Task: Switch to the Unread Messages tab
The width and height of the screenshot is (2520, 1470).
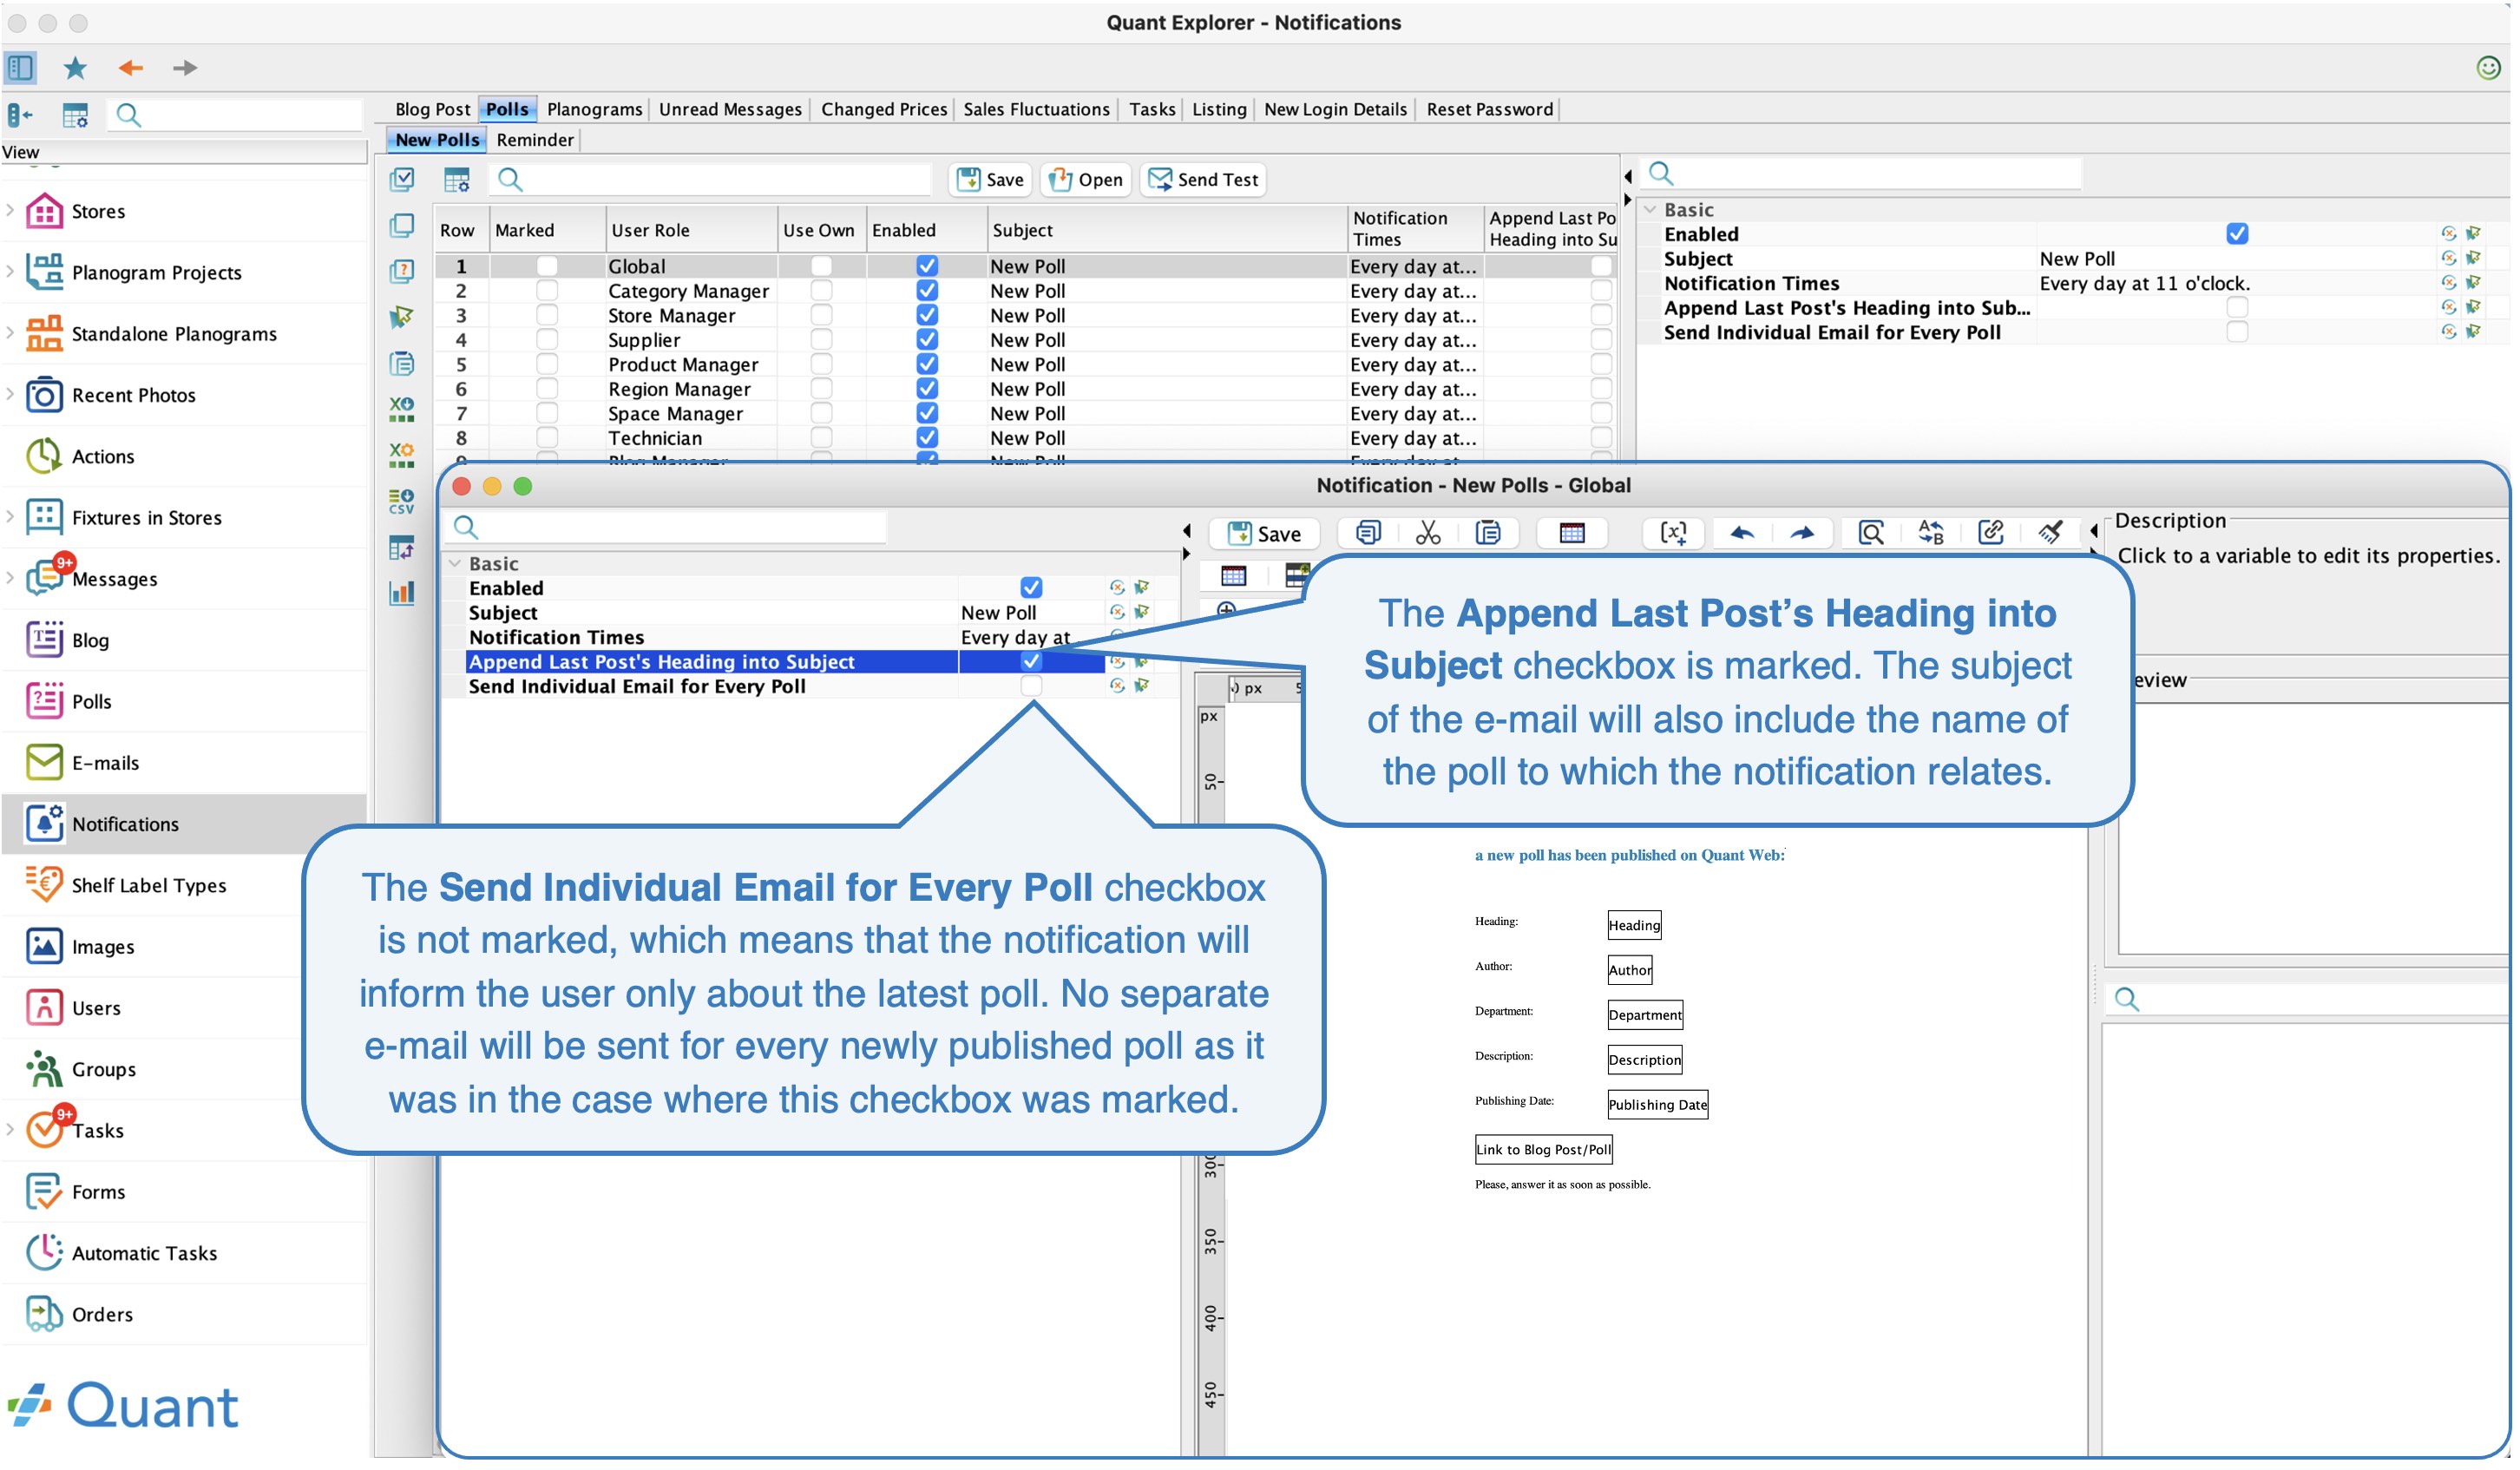Action: [730, 109]
